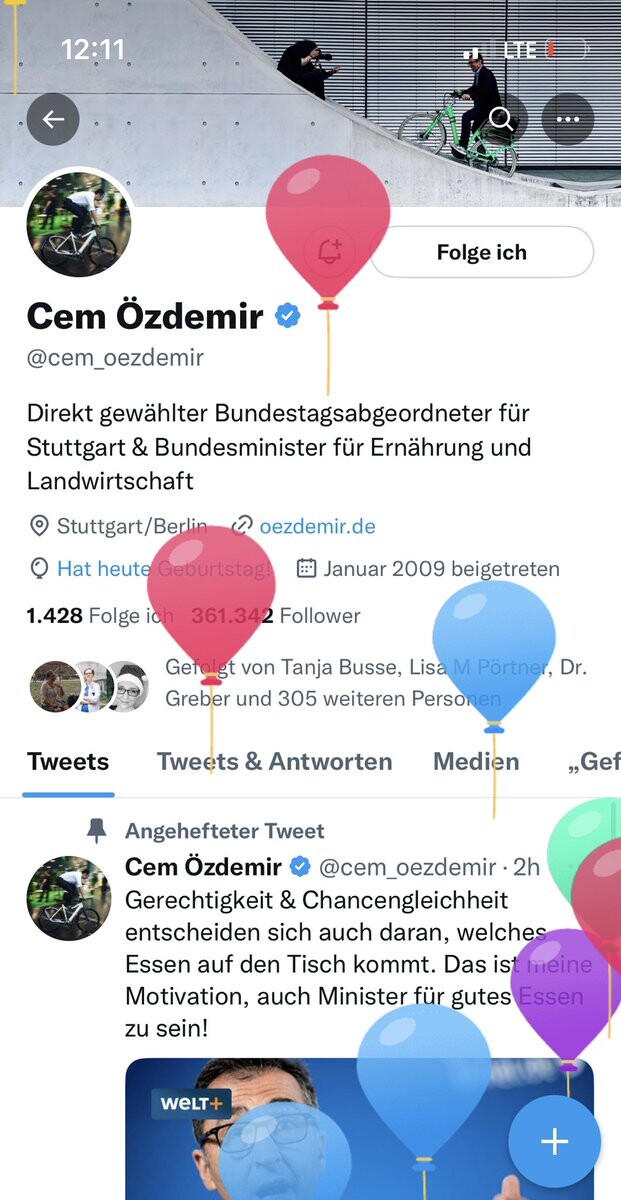Switch to the 'Tweets & Antworten' tab
Image resolution: width=621 pixels, height=1200 pixels.
pos(274,761)
